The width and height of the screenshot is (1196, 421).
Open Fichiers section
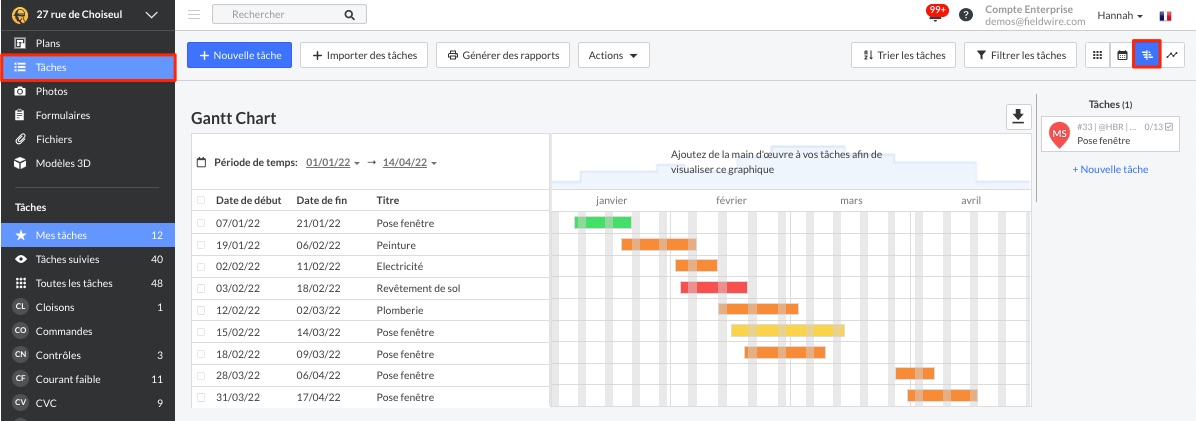(88, 140)
